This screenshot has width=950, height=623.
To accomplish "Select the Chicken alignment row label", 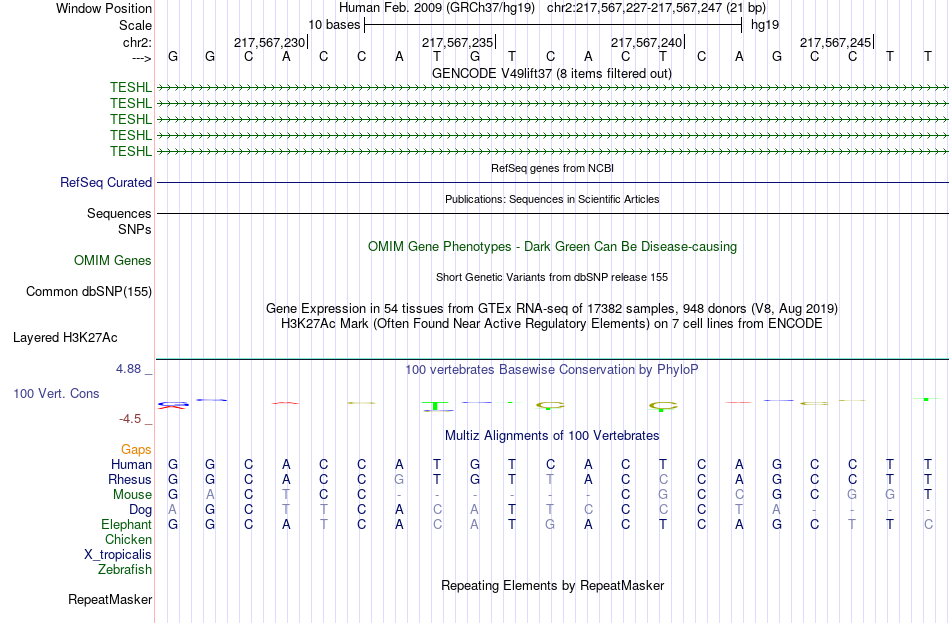I will tap(128, 539).
